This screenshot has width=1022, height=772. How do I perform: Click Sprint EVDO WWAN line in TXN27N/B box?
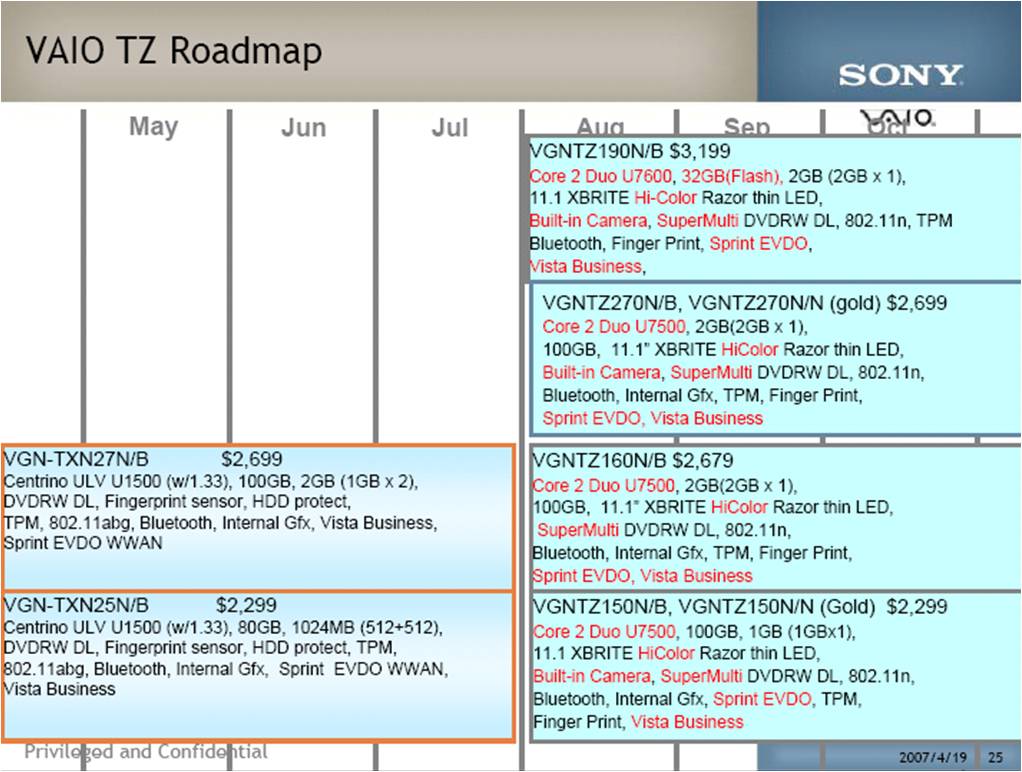click(x=83, y=543)
